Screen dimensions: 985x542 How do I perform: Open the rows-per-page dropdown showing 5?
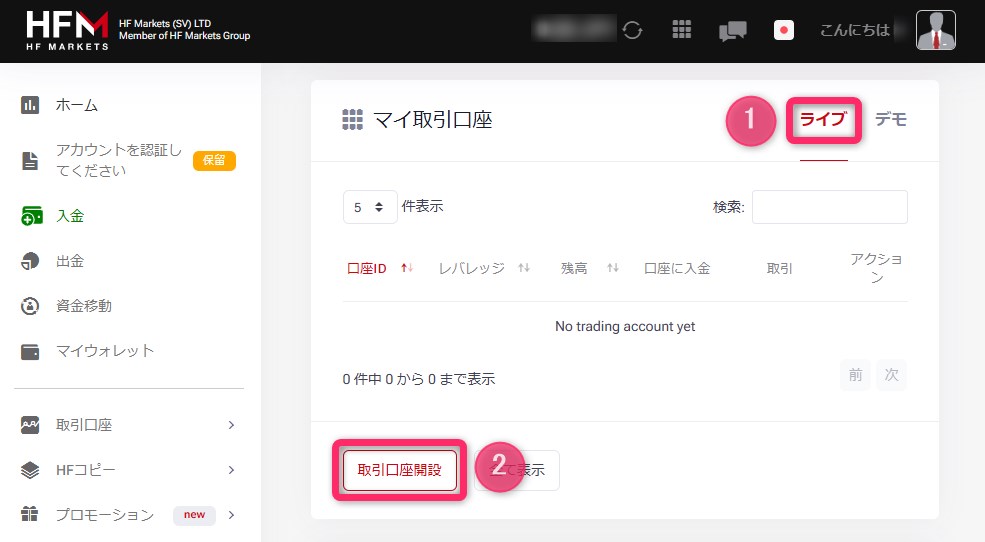[x=369, y=207]
